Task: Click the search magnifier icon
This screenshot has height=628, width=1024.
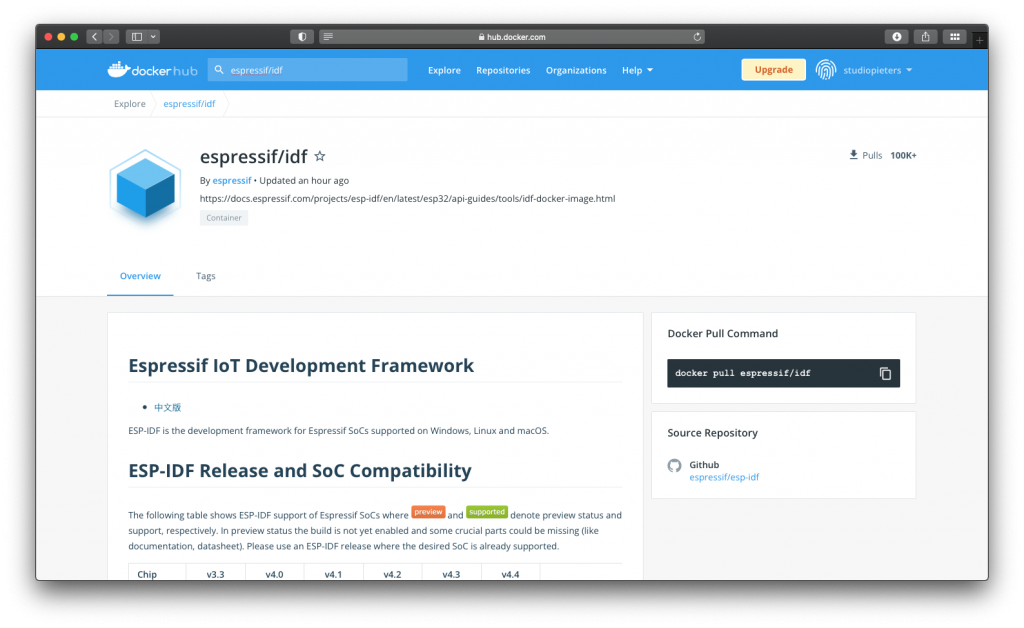Action: pos(219,69)
